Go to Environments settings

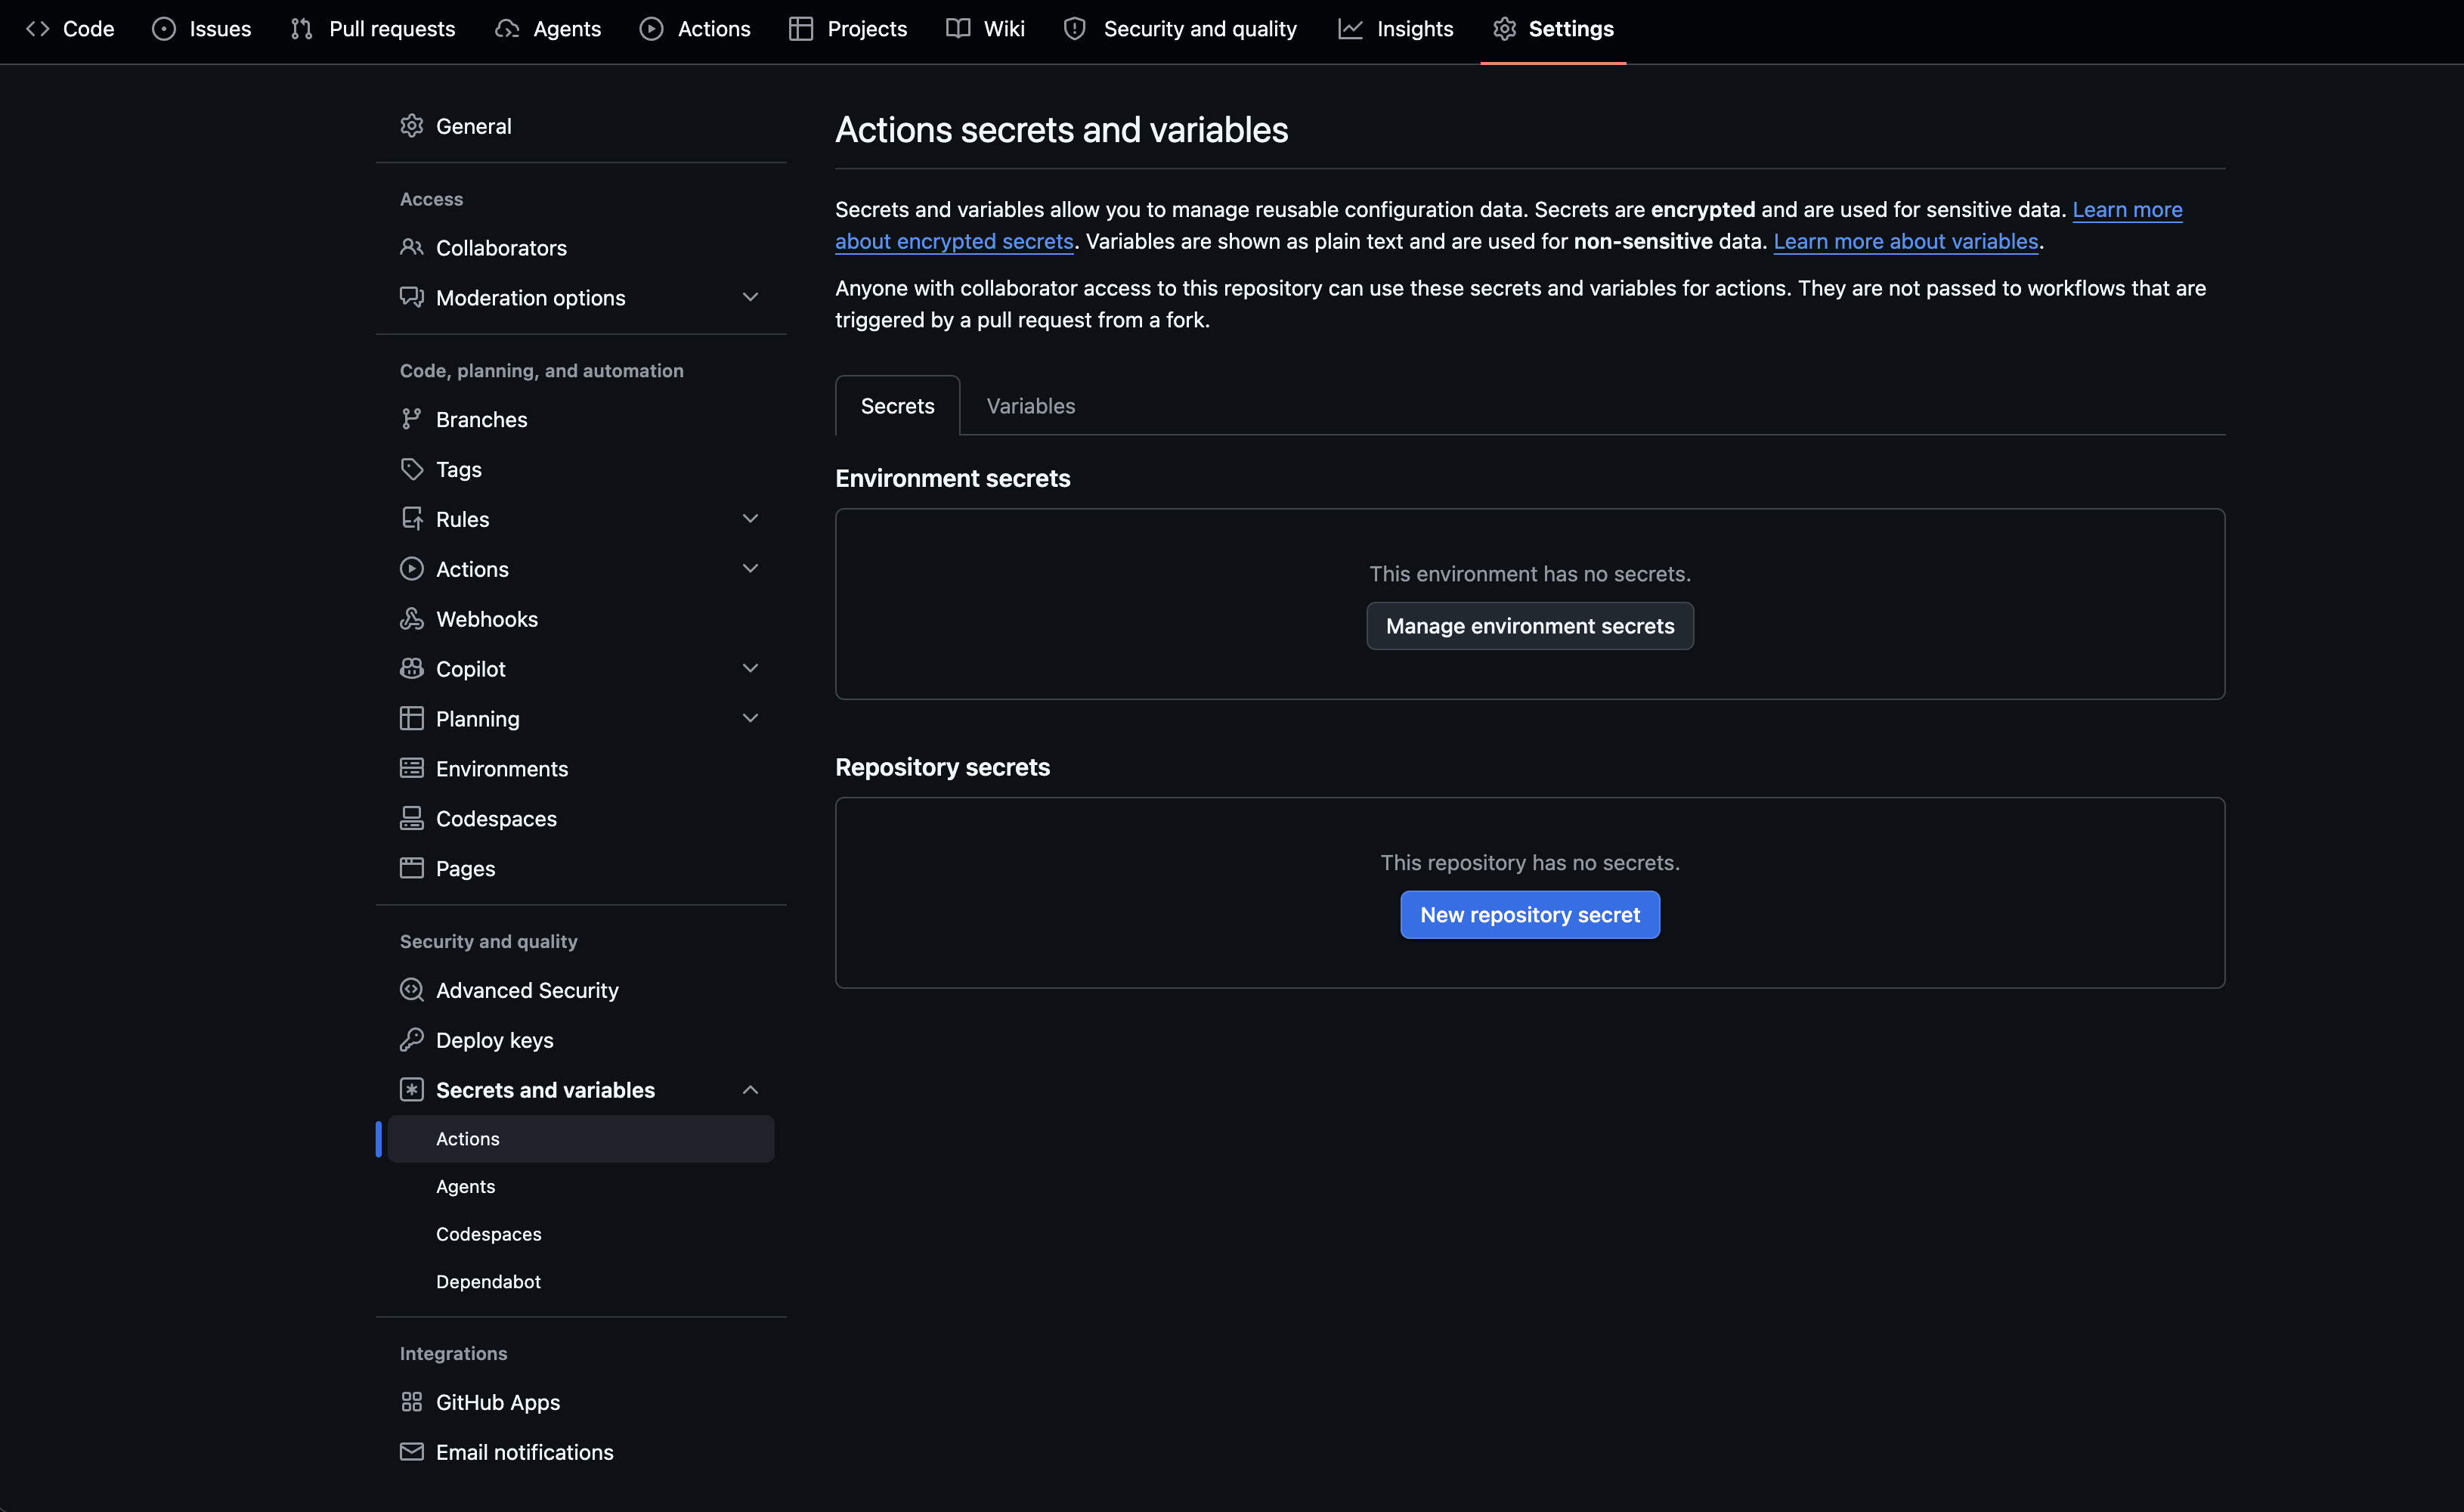coord(581,768)
